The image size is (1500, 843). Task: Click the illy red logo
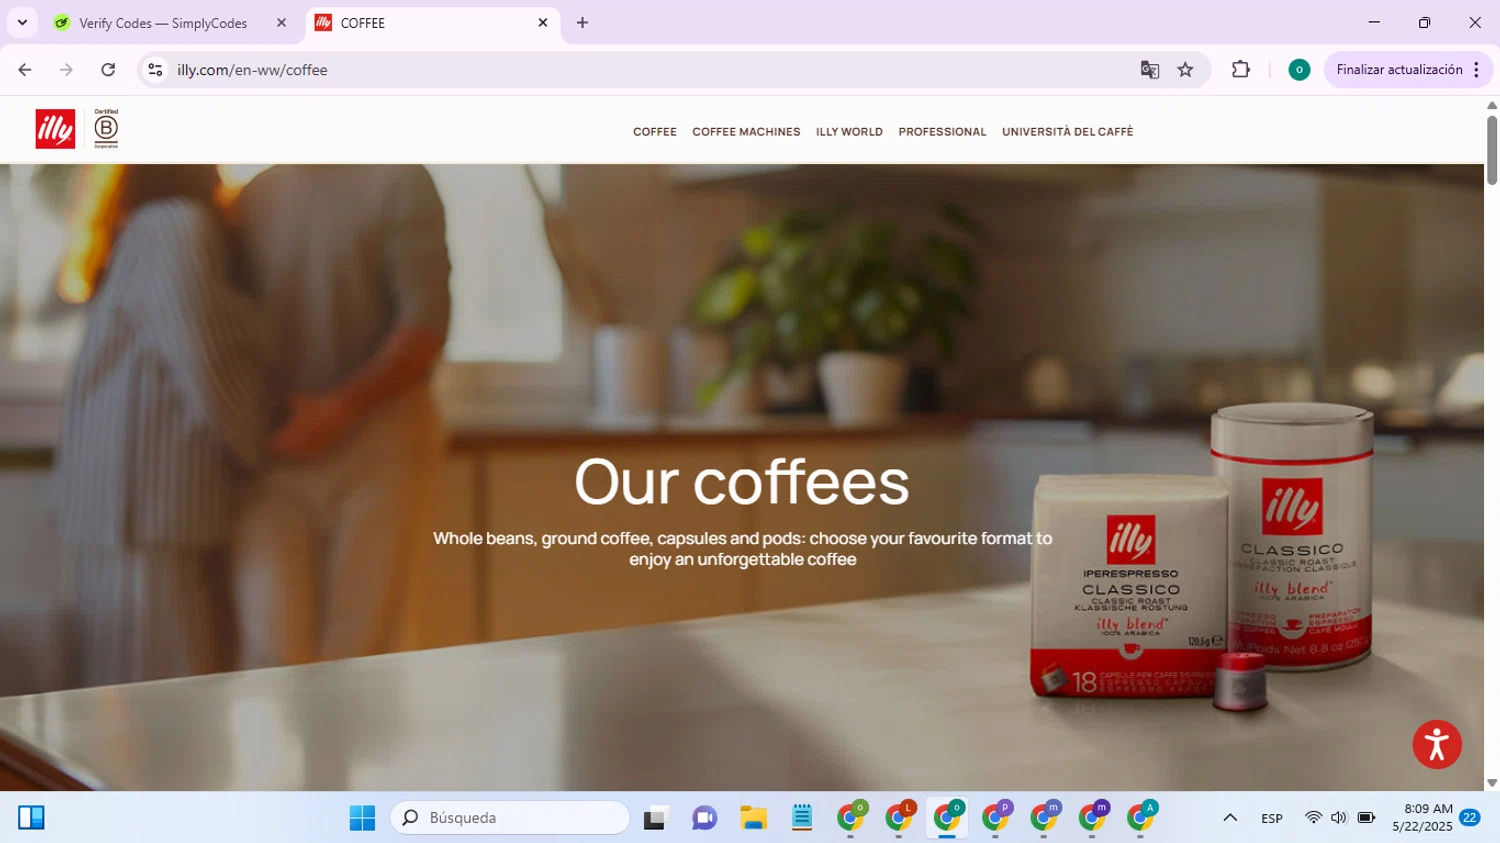coord(55,129)
